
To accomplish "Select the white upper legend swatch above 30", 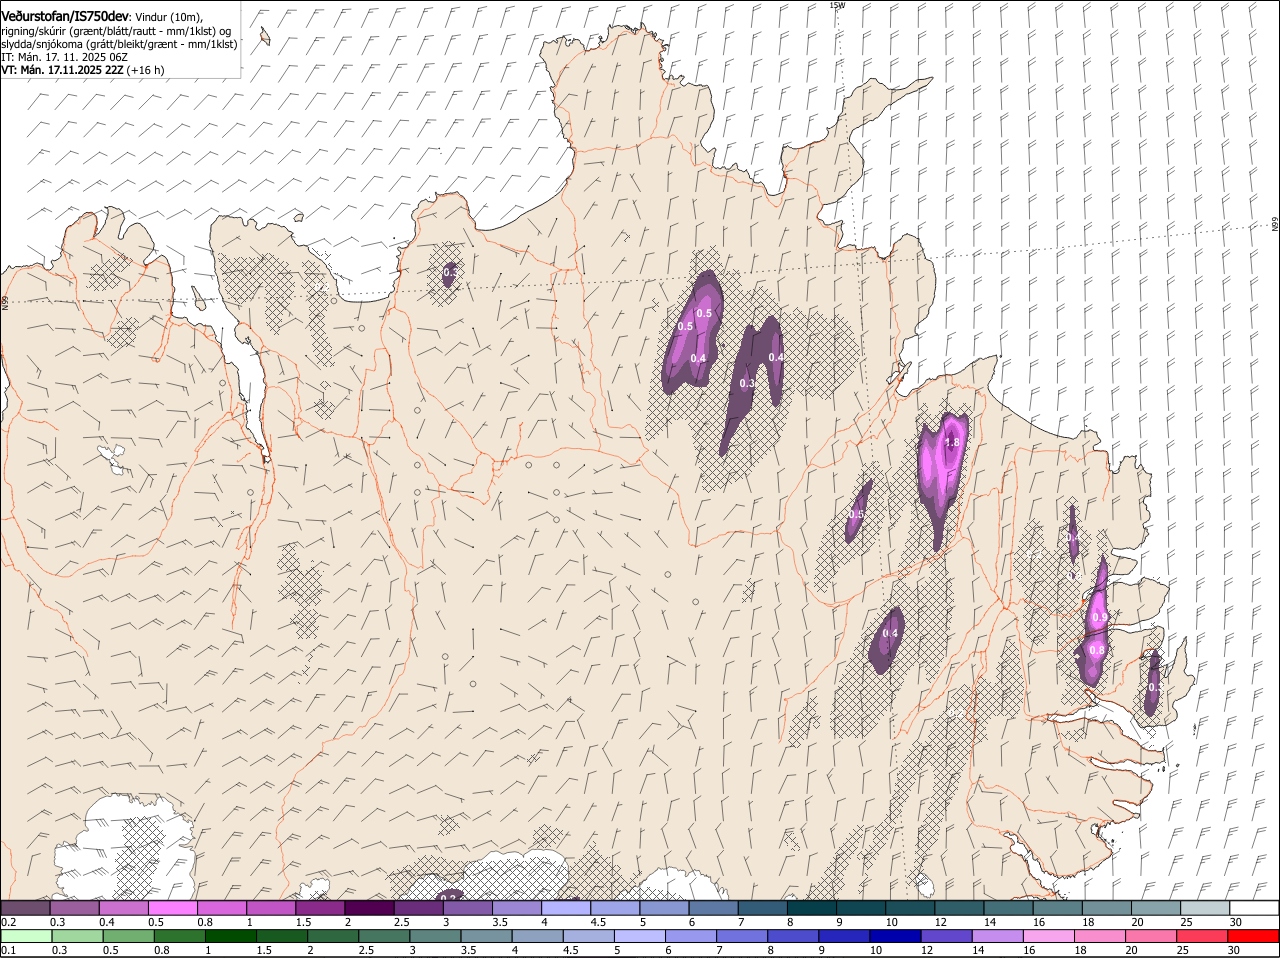I will (1255, 907).
